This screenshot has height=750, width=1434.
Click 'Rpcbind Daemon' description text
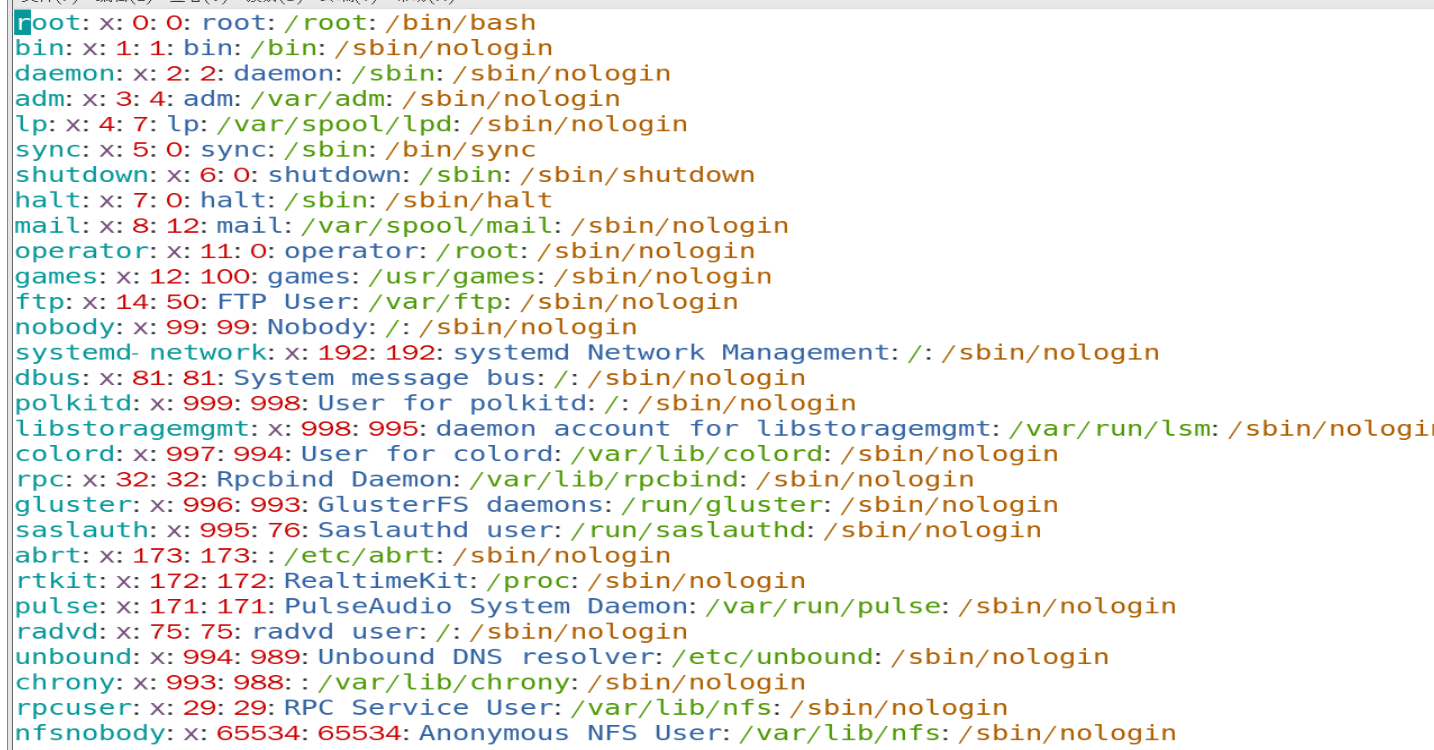pos(334,479)
